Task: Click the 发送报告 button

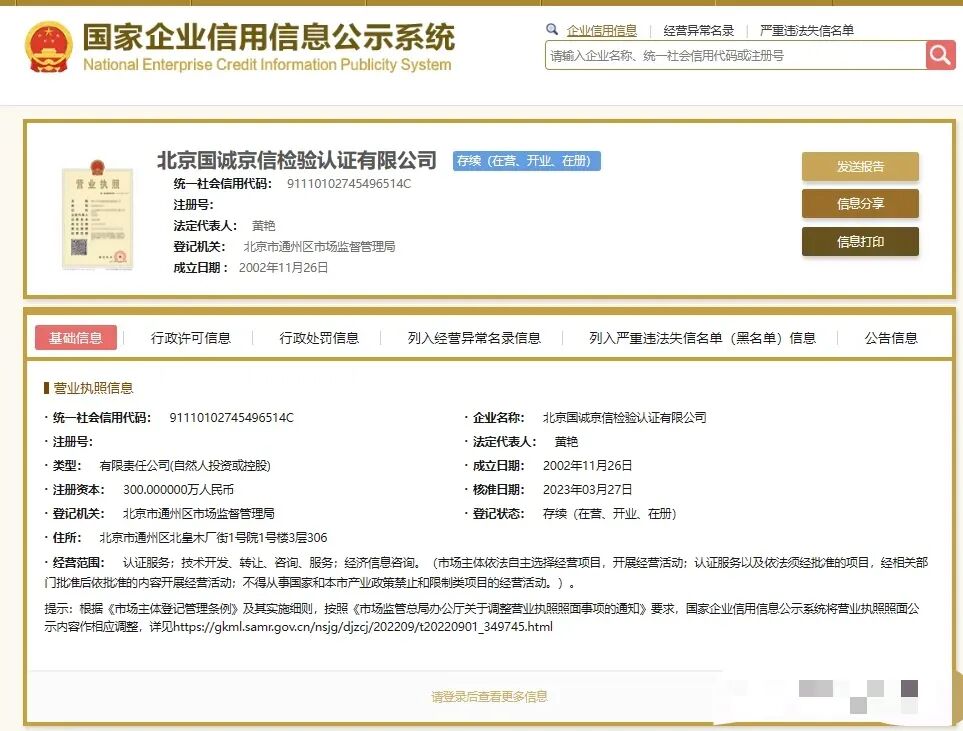Action: tap(860, 167)
